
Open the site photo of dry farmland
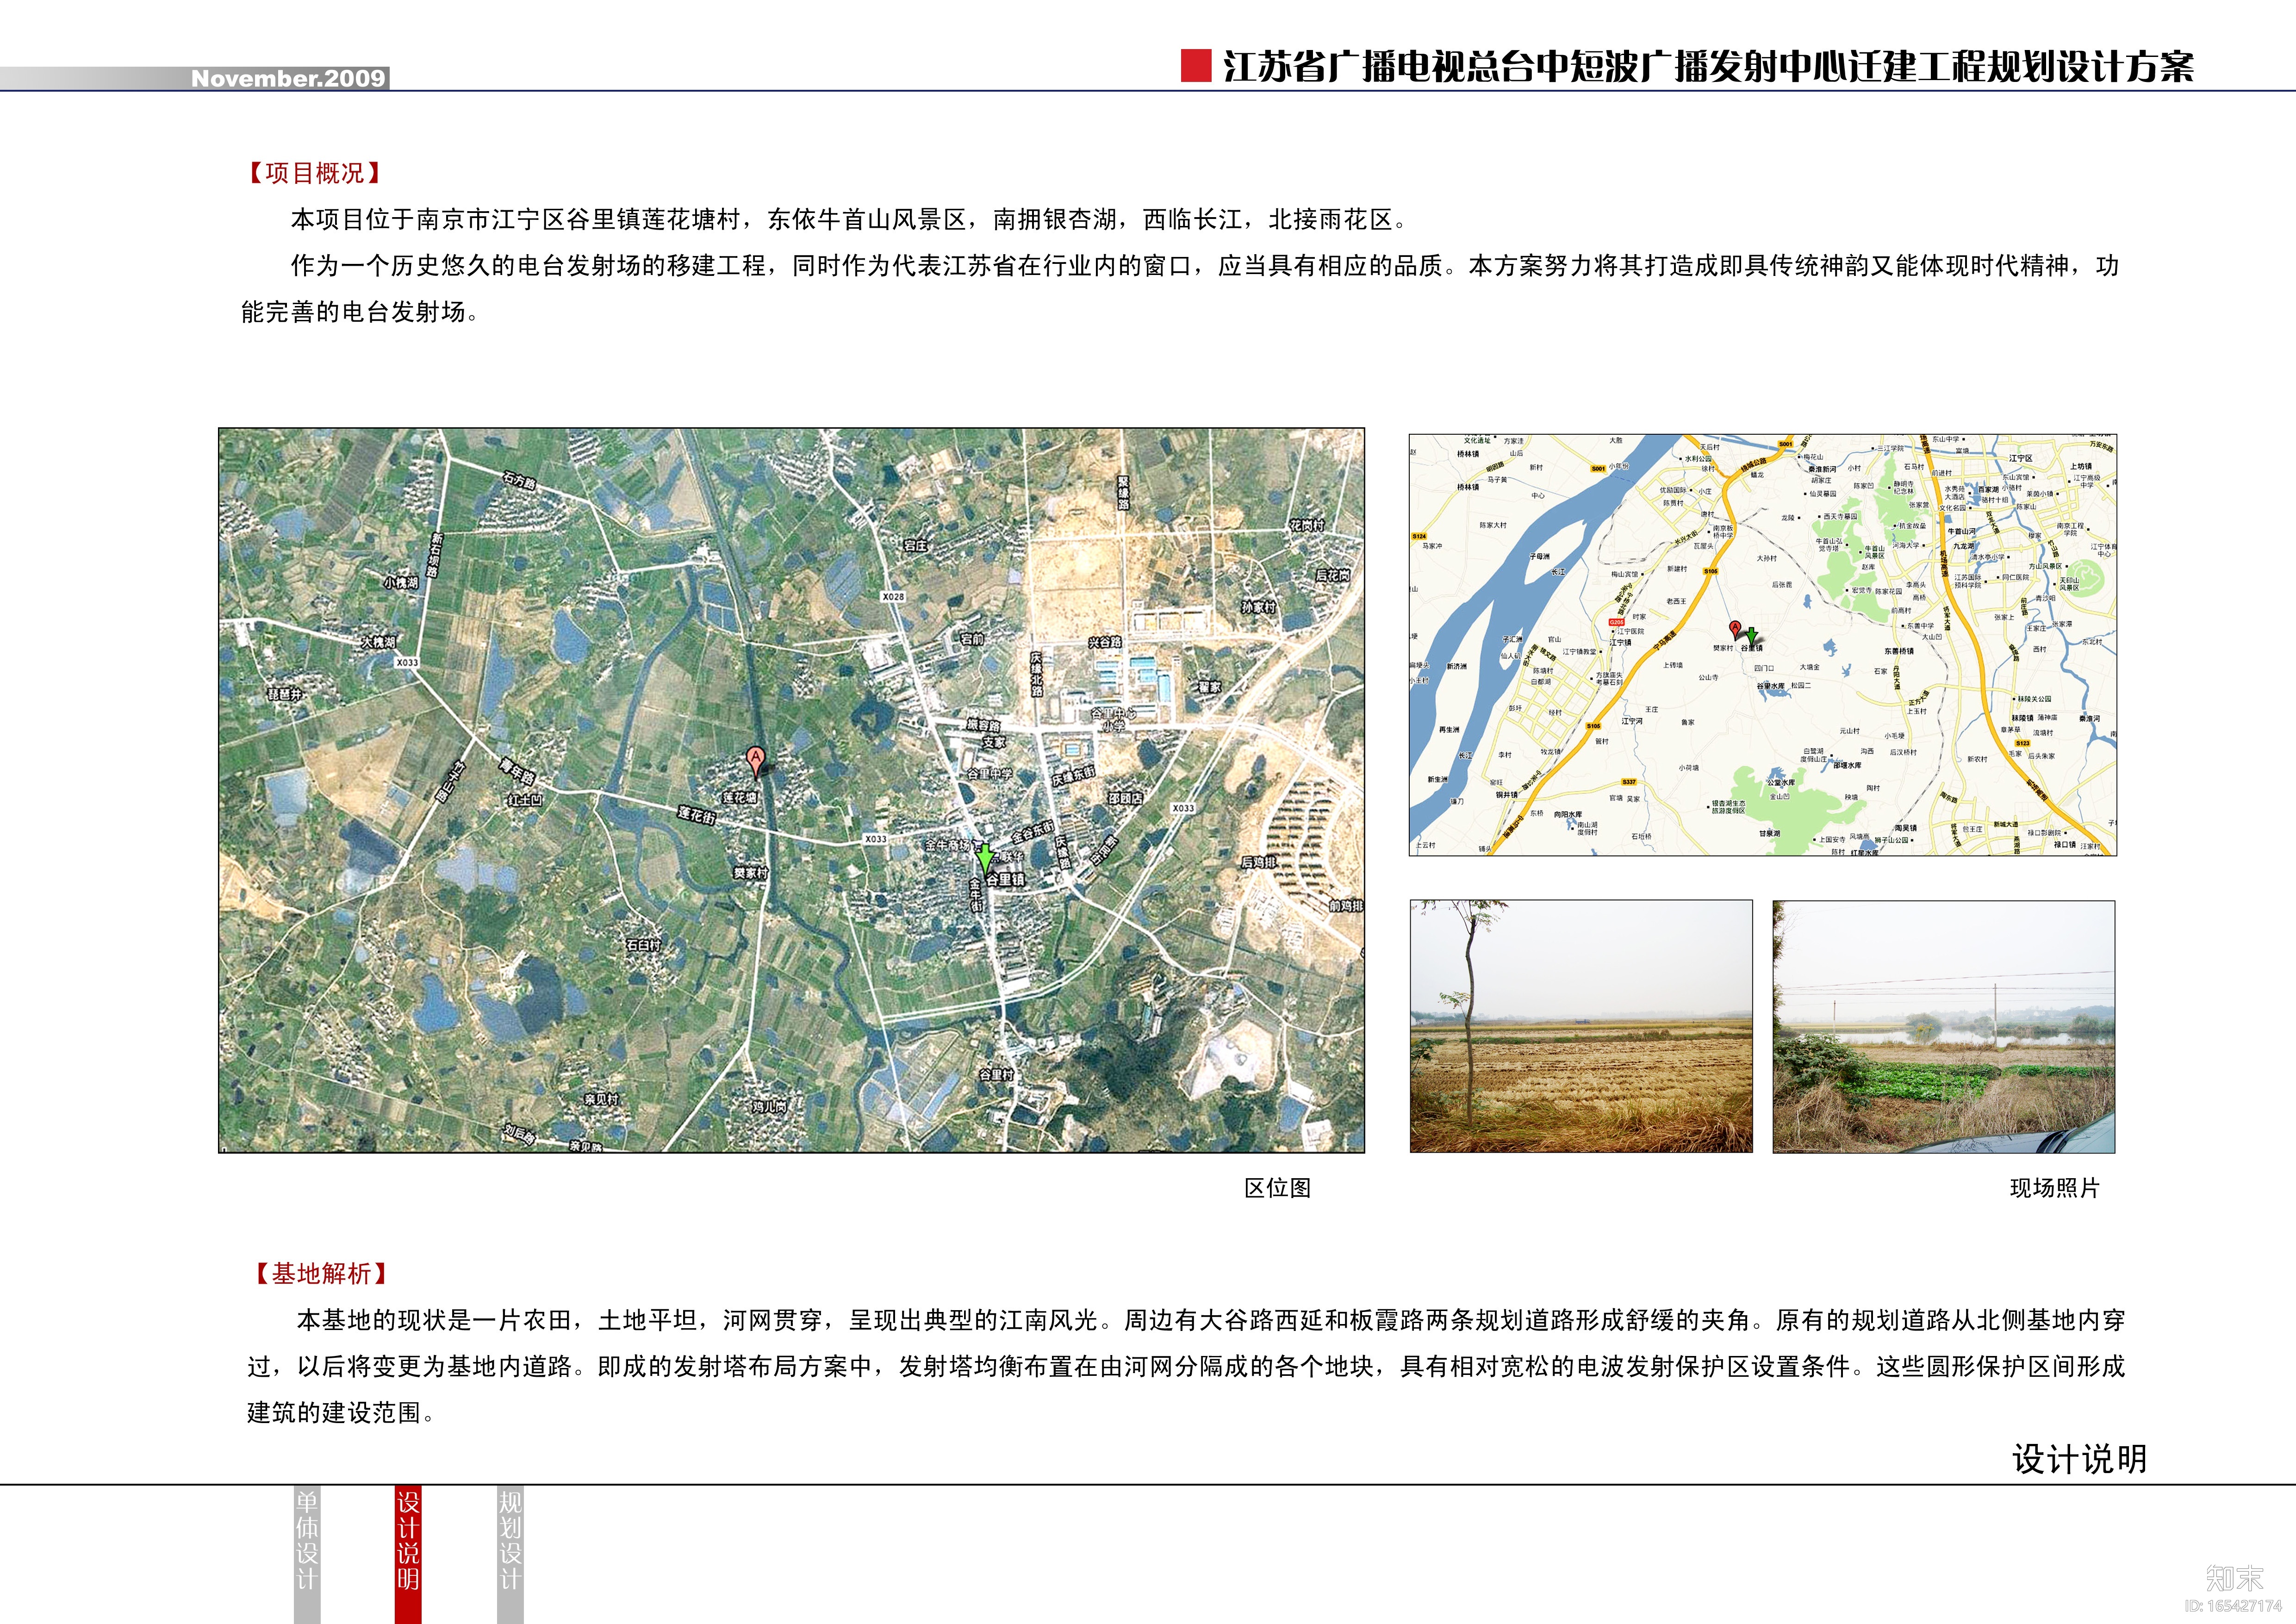coord(1581,1026)
